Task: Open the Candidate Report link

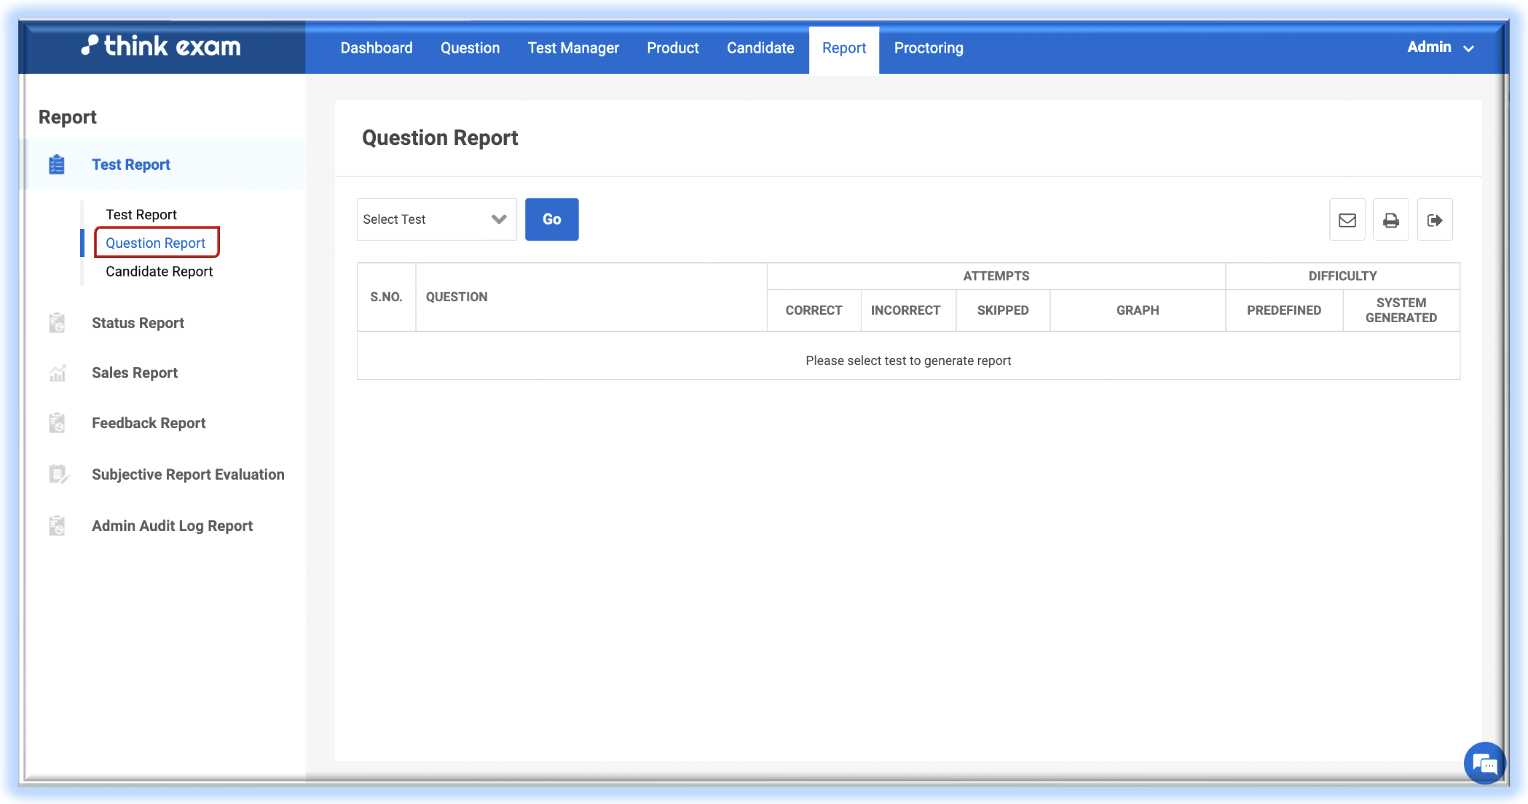Action: pyautogui.click(x=159, y=272)
